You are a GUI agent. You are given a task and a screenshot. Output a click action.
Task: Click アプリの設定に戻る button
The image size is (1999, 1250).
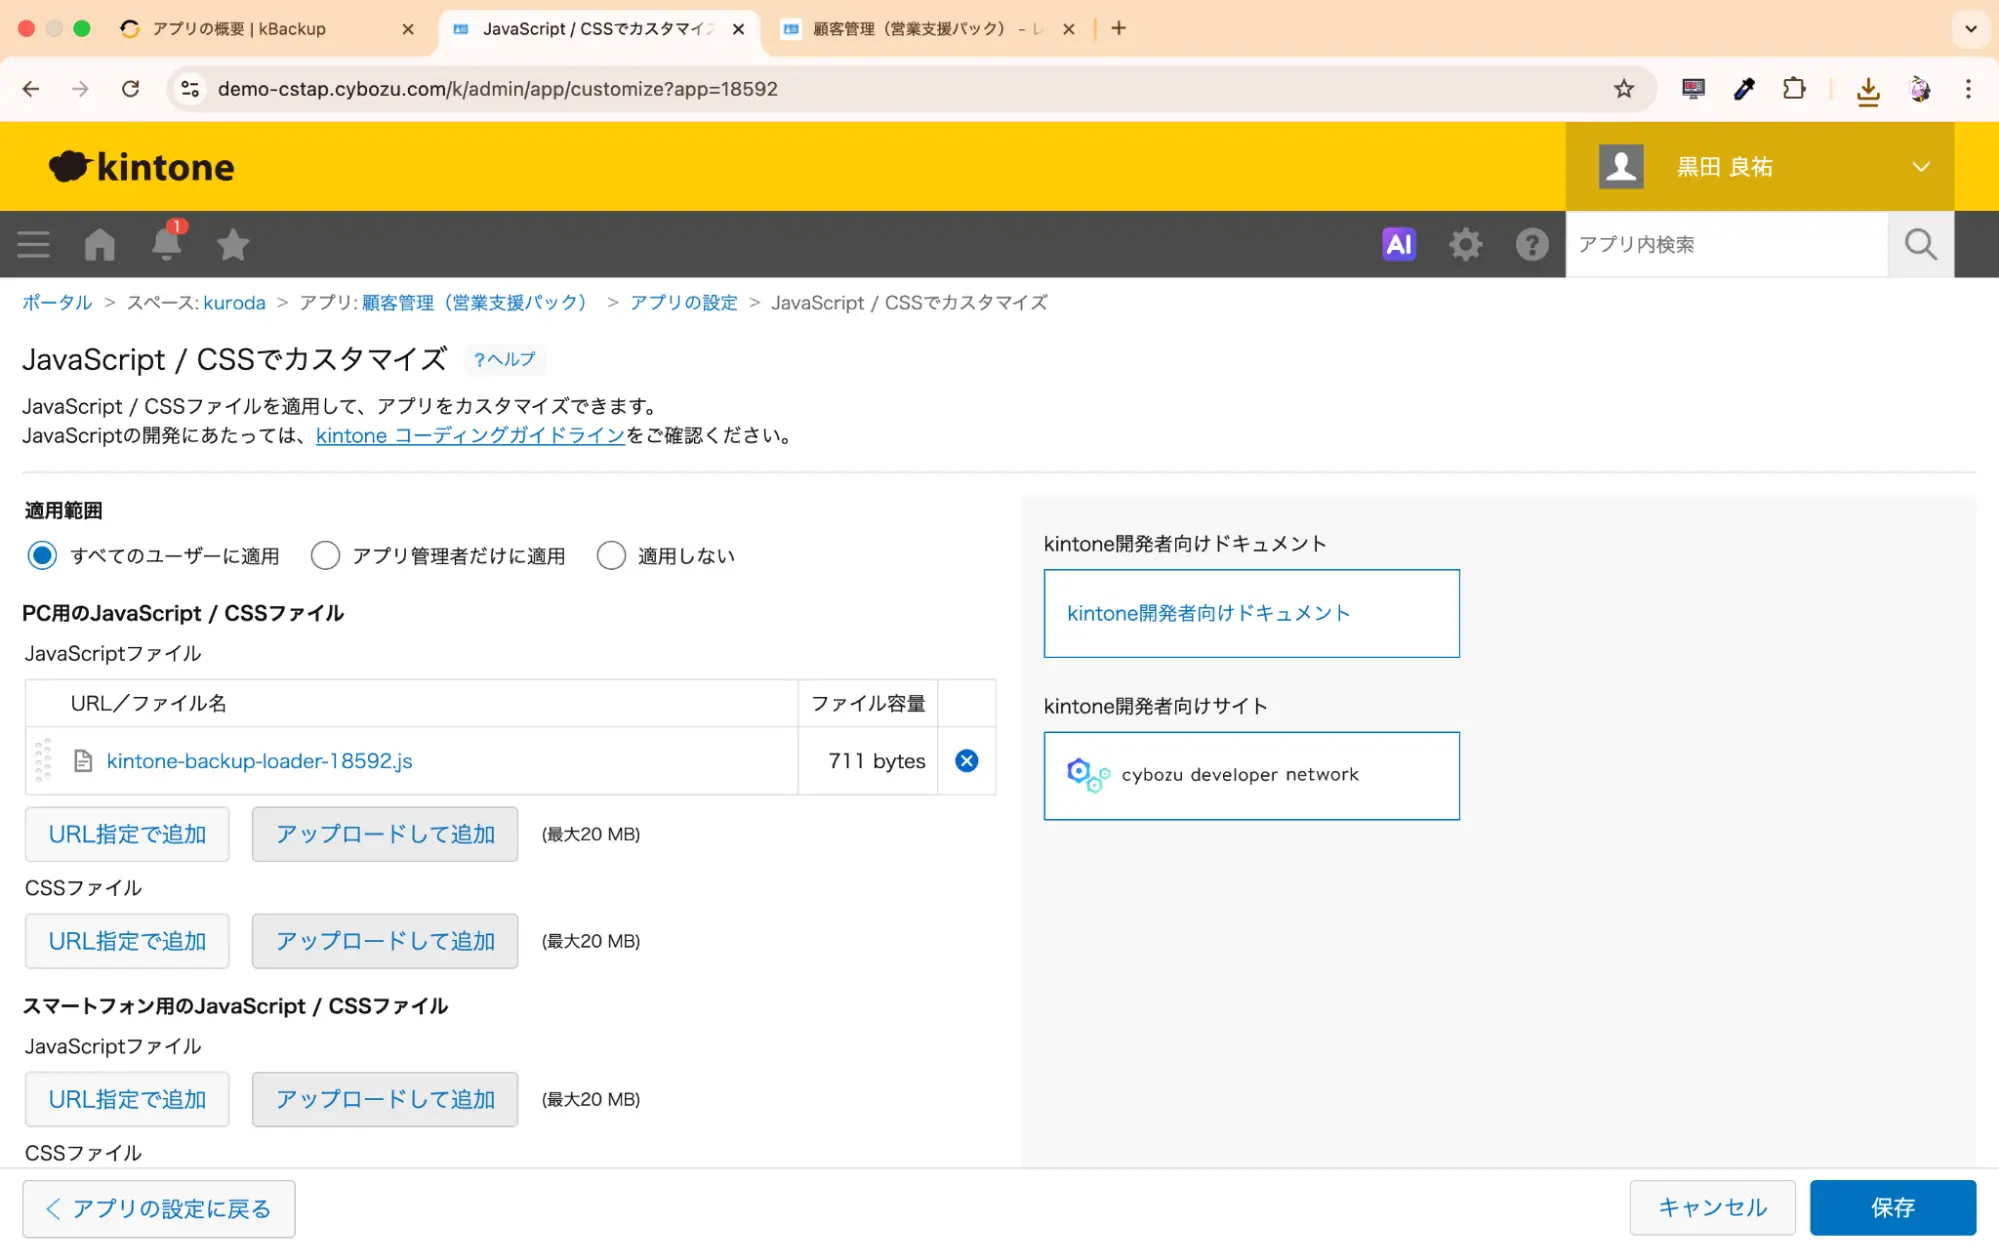click(x=159, y=1208)
